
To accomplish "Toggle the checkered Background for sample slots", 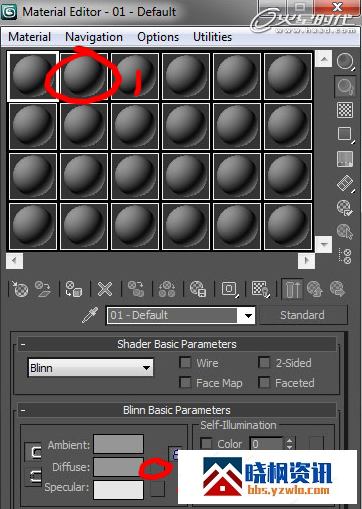I will (345, 110).
